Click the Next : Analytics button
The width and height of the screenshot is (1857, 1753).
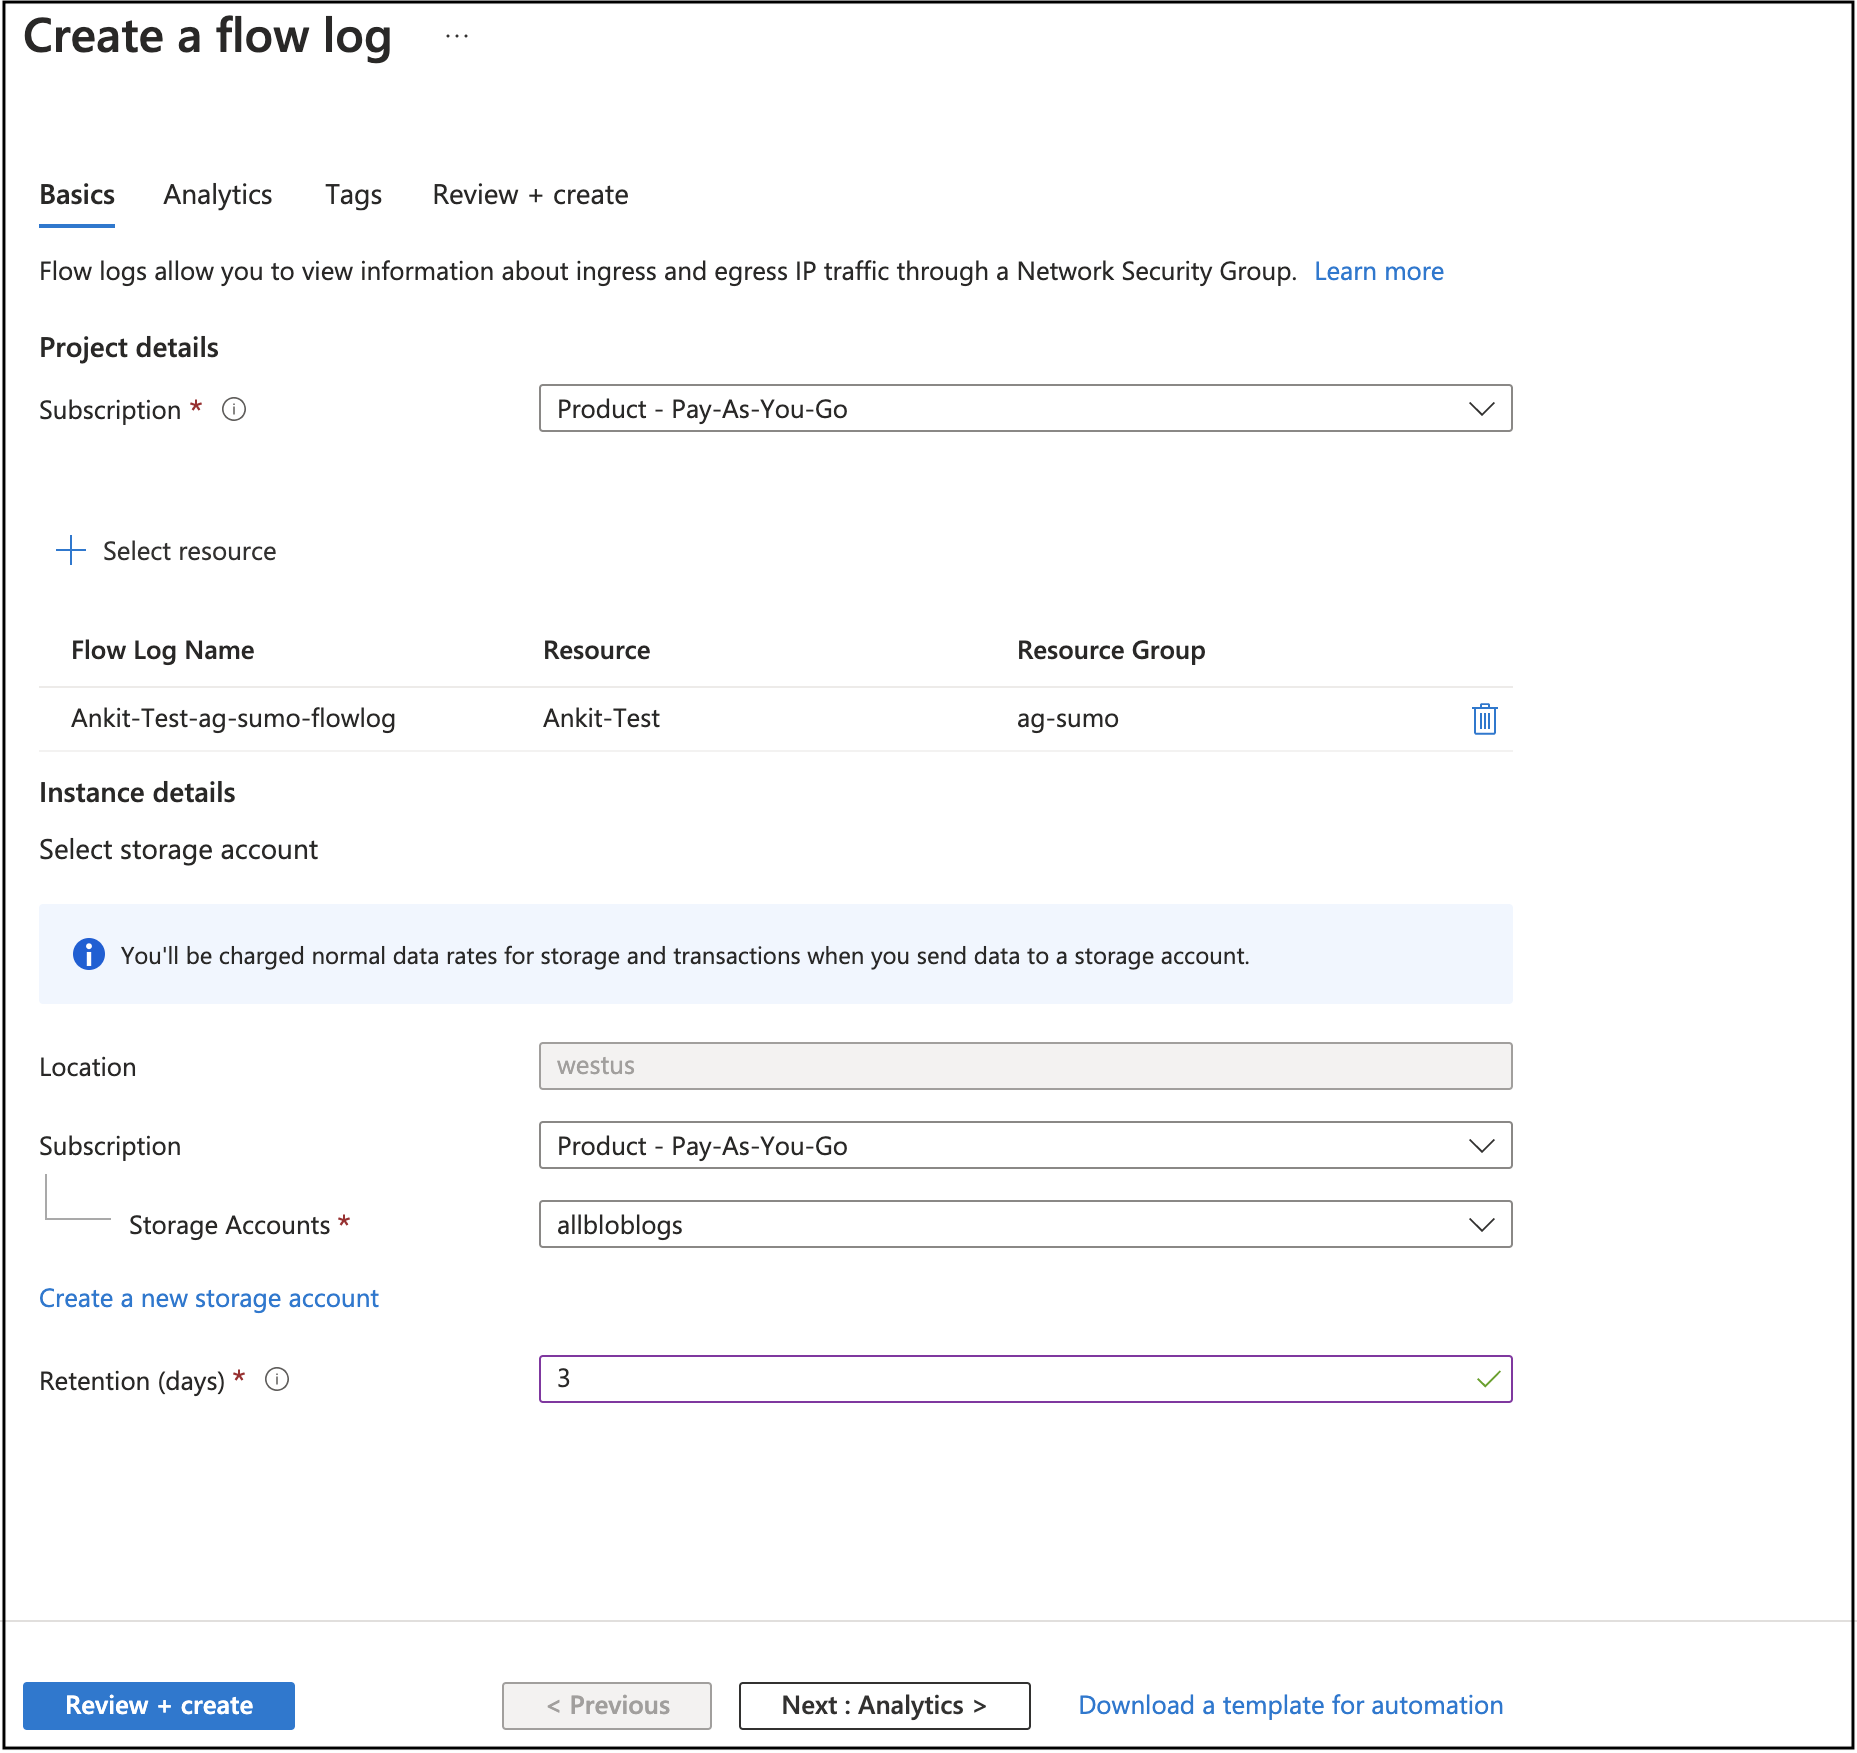884,1706
